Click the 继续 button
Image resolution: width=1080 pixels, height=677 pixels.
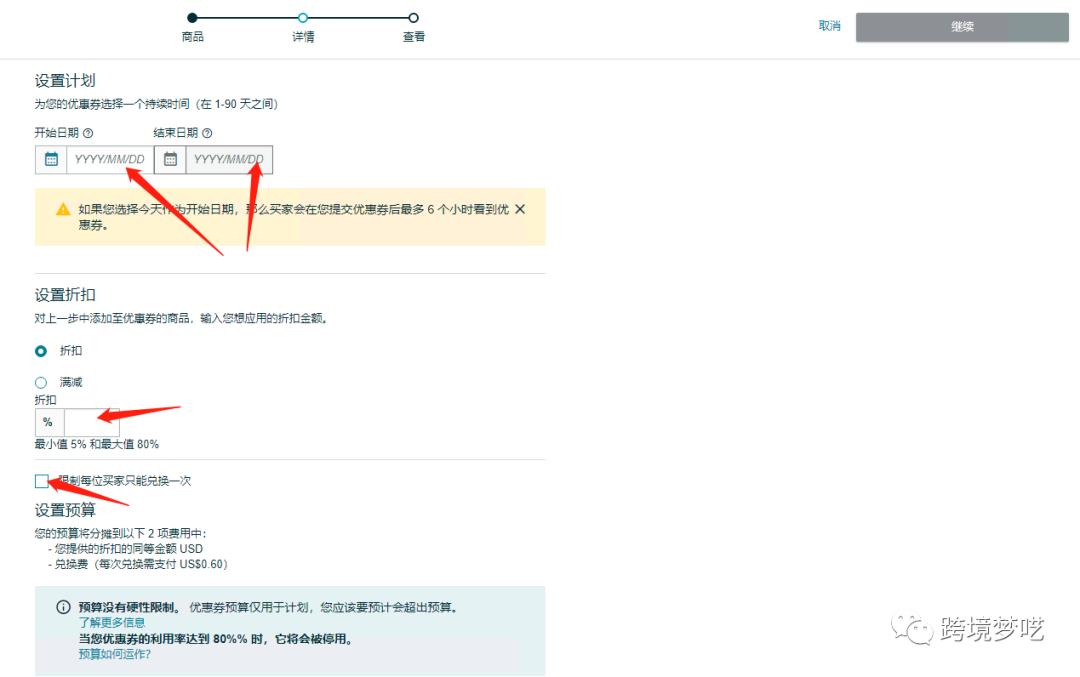[961, 27]
